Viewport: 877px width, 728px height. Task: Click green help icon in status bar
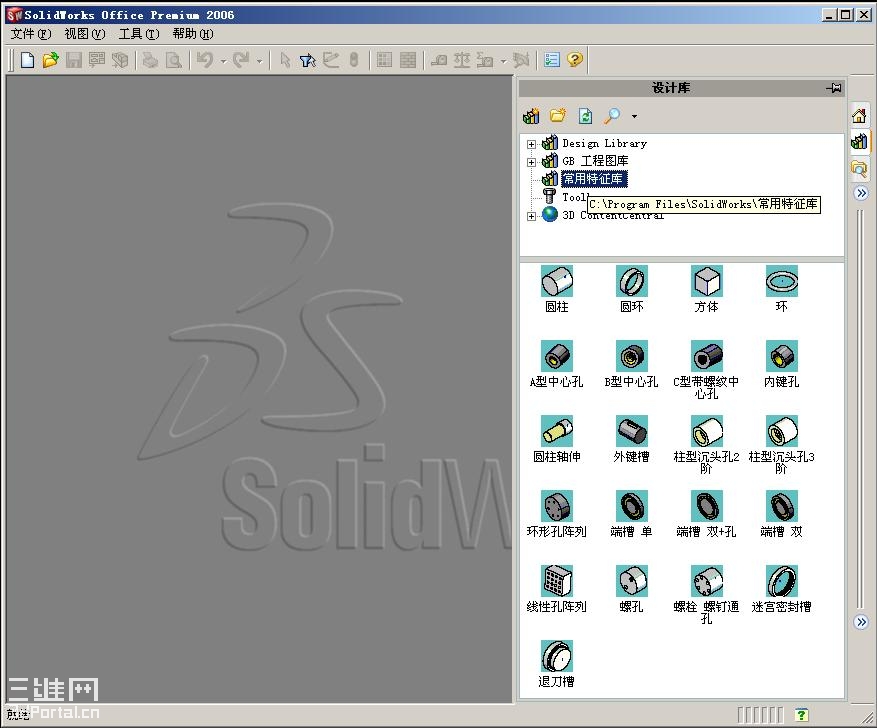click(801, 714)
